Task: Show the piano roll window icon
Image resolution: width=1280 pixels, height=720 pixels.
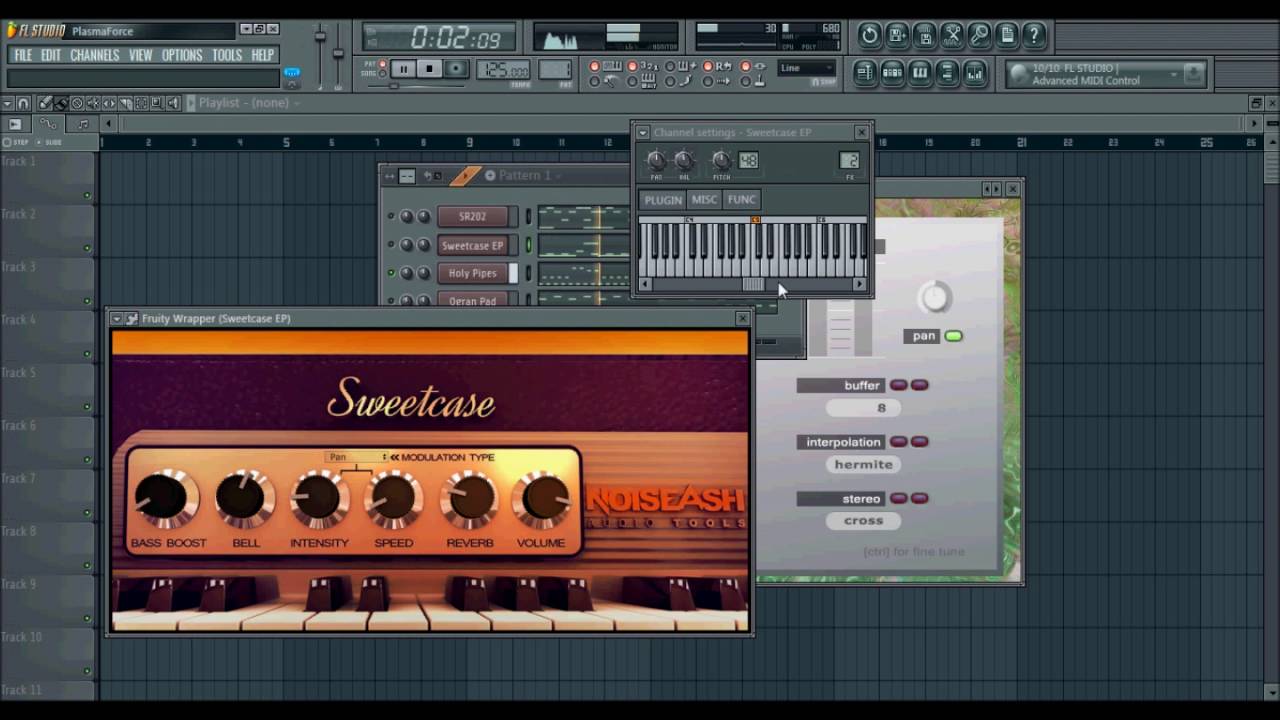Action: pos(920,73)
